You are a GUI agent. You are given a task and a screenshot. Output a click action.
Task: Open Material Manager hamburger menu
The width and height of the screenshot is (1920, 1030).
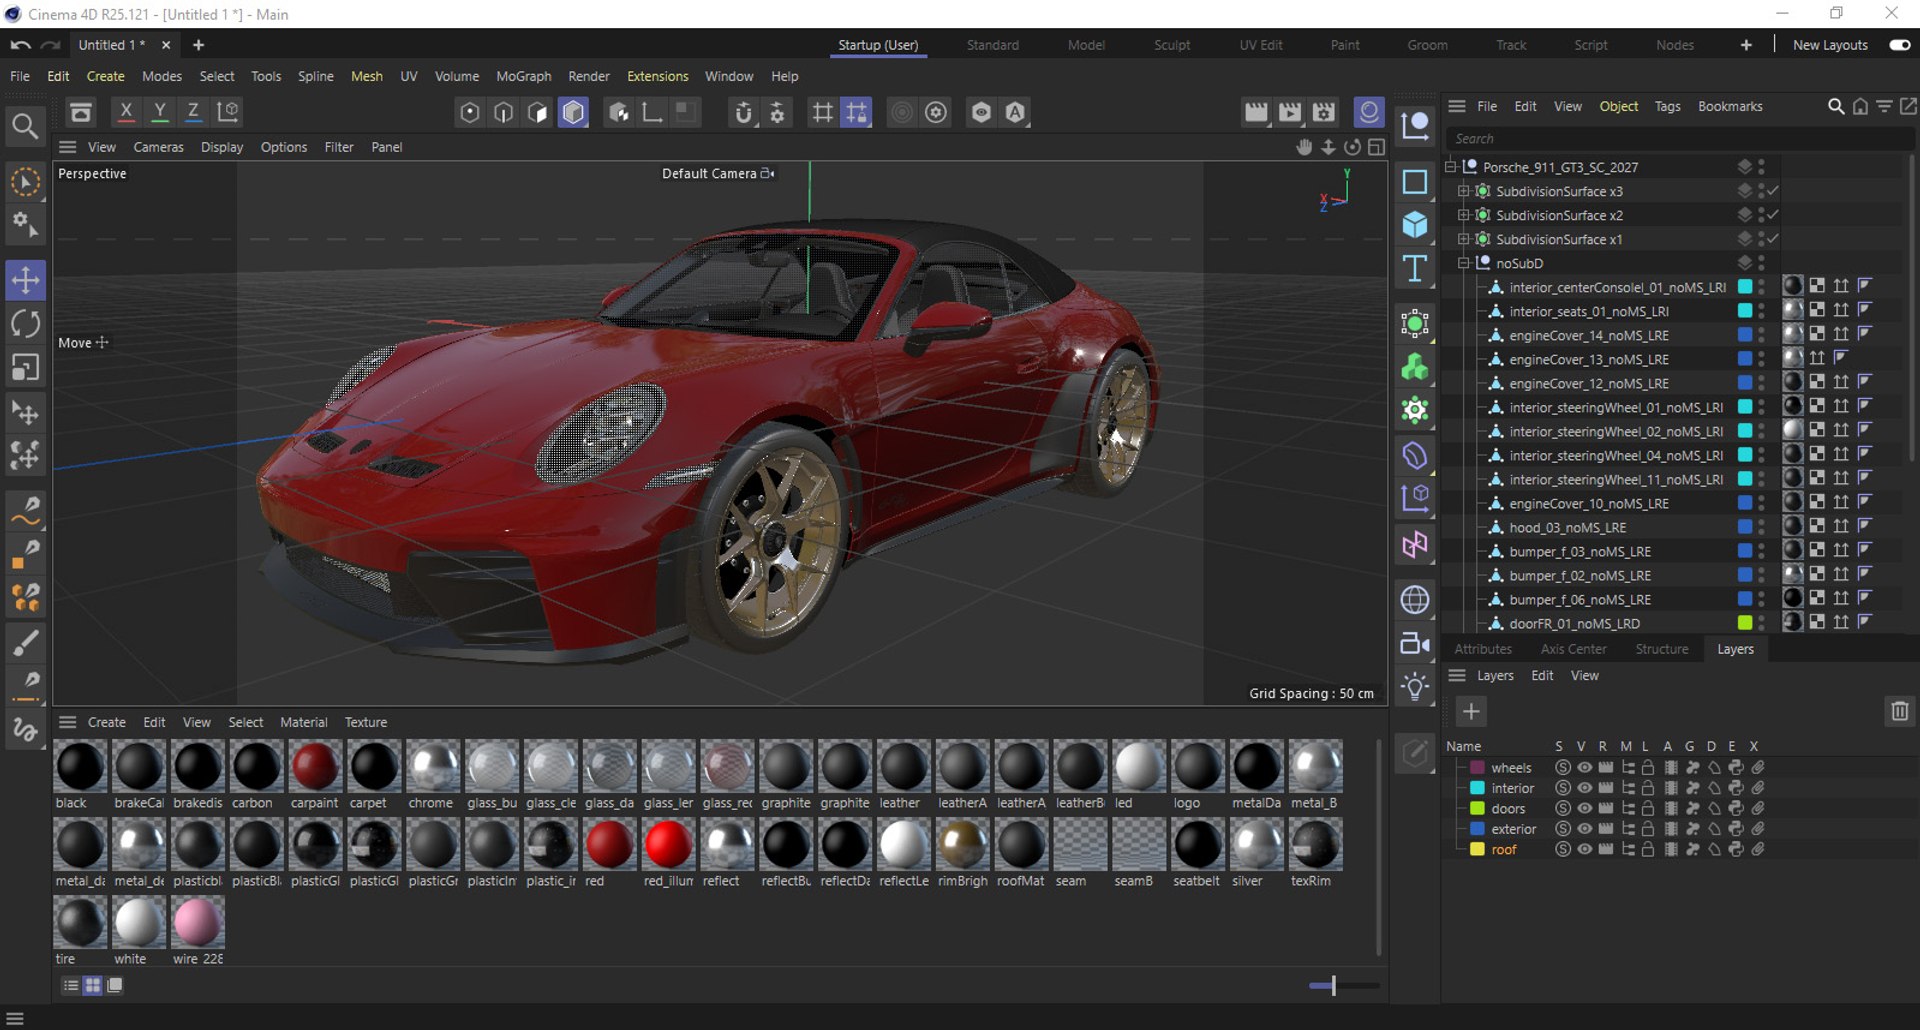[67, 722]
